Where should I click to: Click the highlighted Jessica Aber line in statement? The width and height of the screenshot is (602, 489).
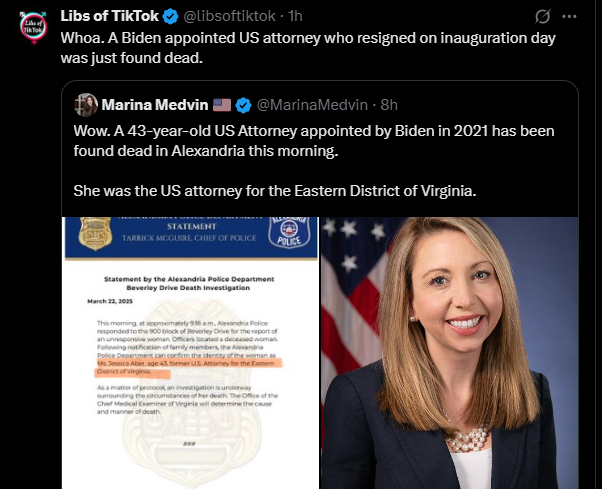point(188,367)
